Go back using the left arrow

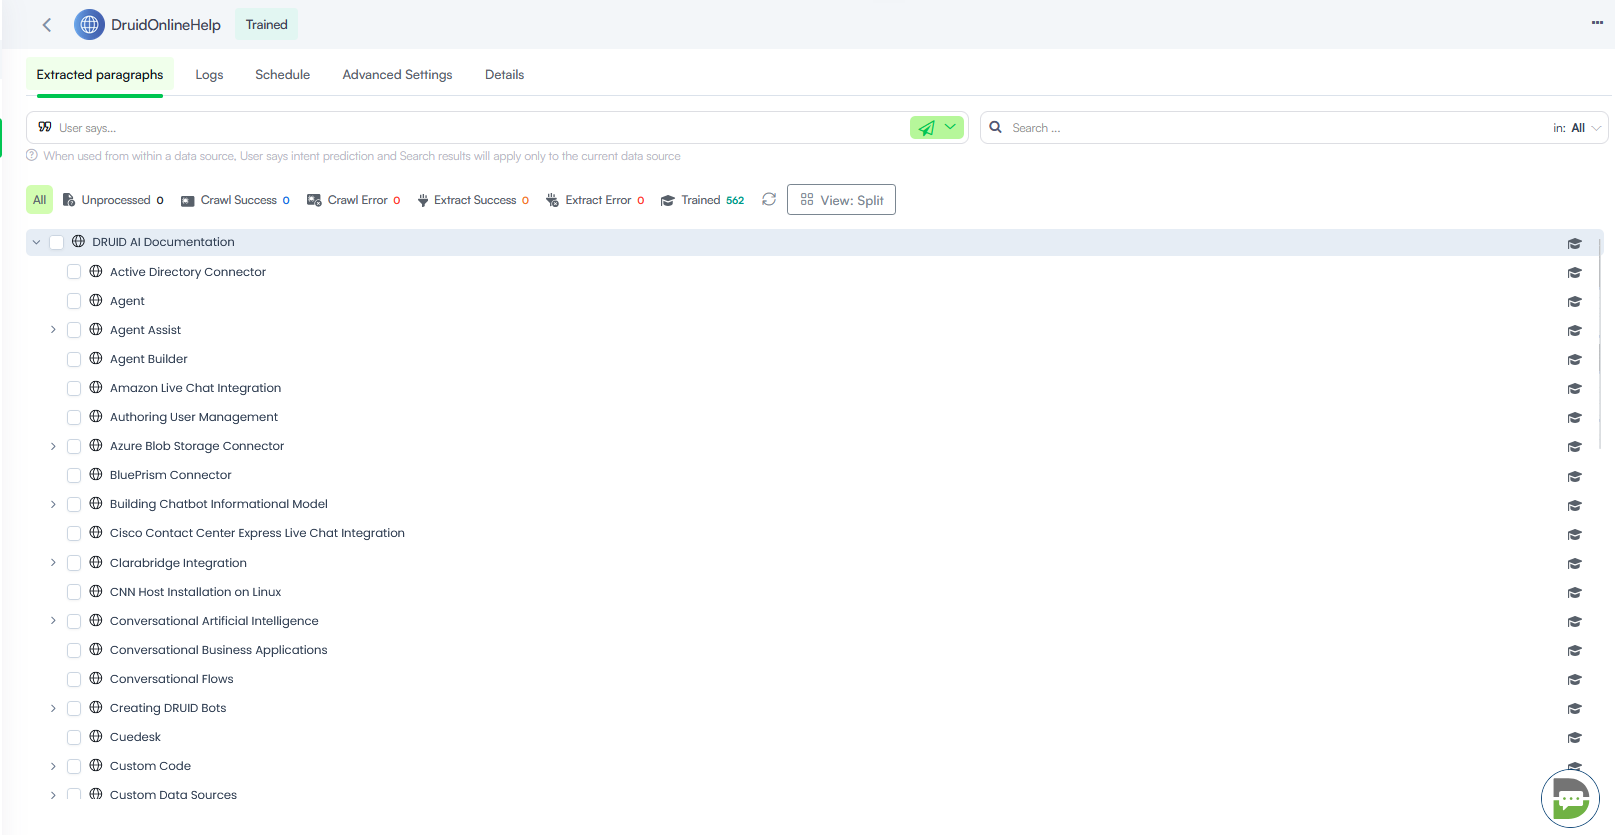pyautogui.click(x=47, y=25)
